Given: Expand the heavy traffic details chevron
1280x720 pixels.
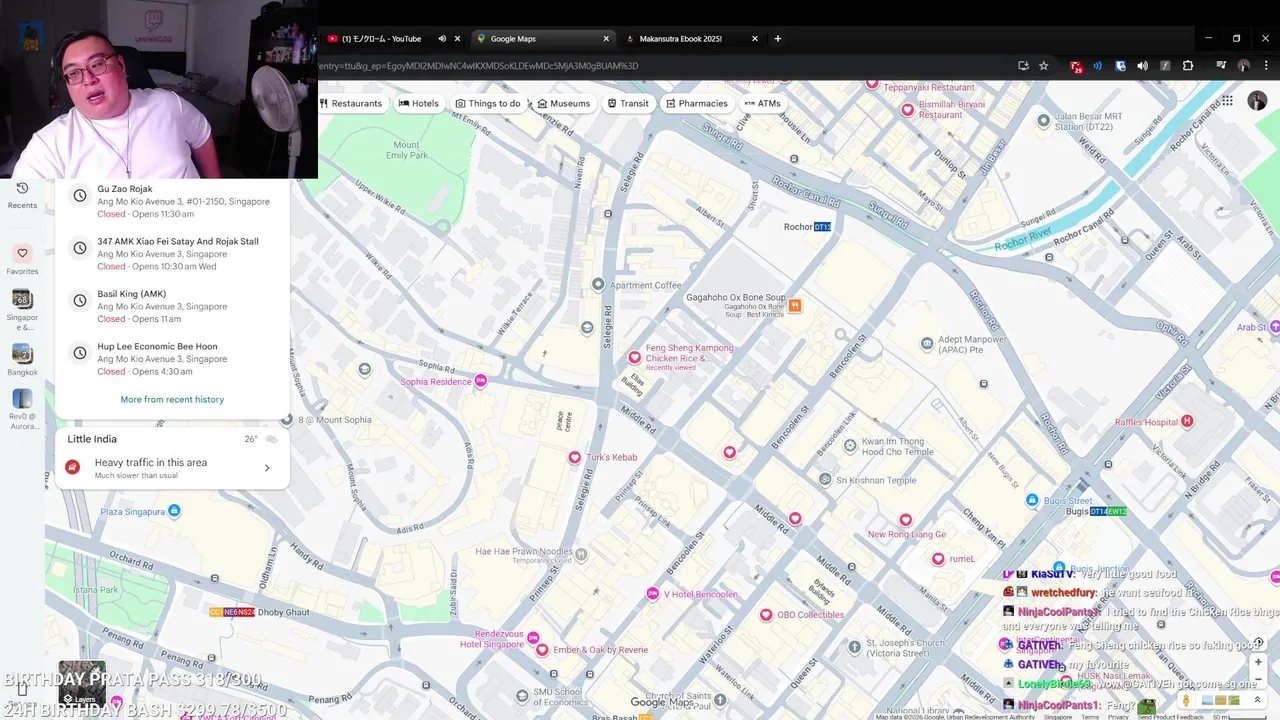Looking at the screenshot, I should coord(267,468).
